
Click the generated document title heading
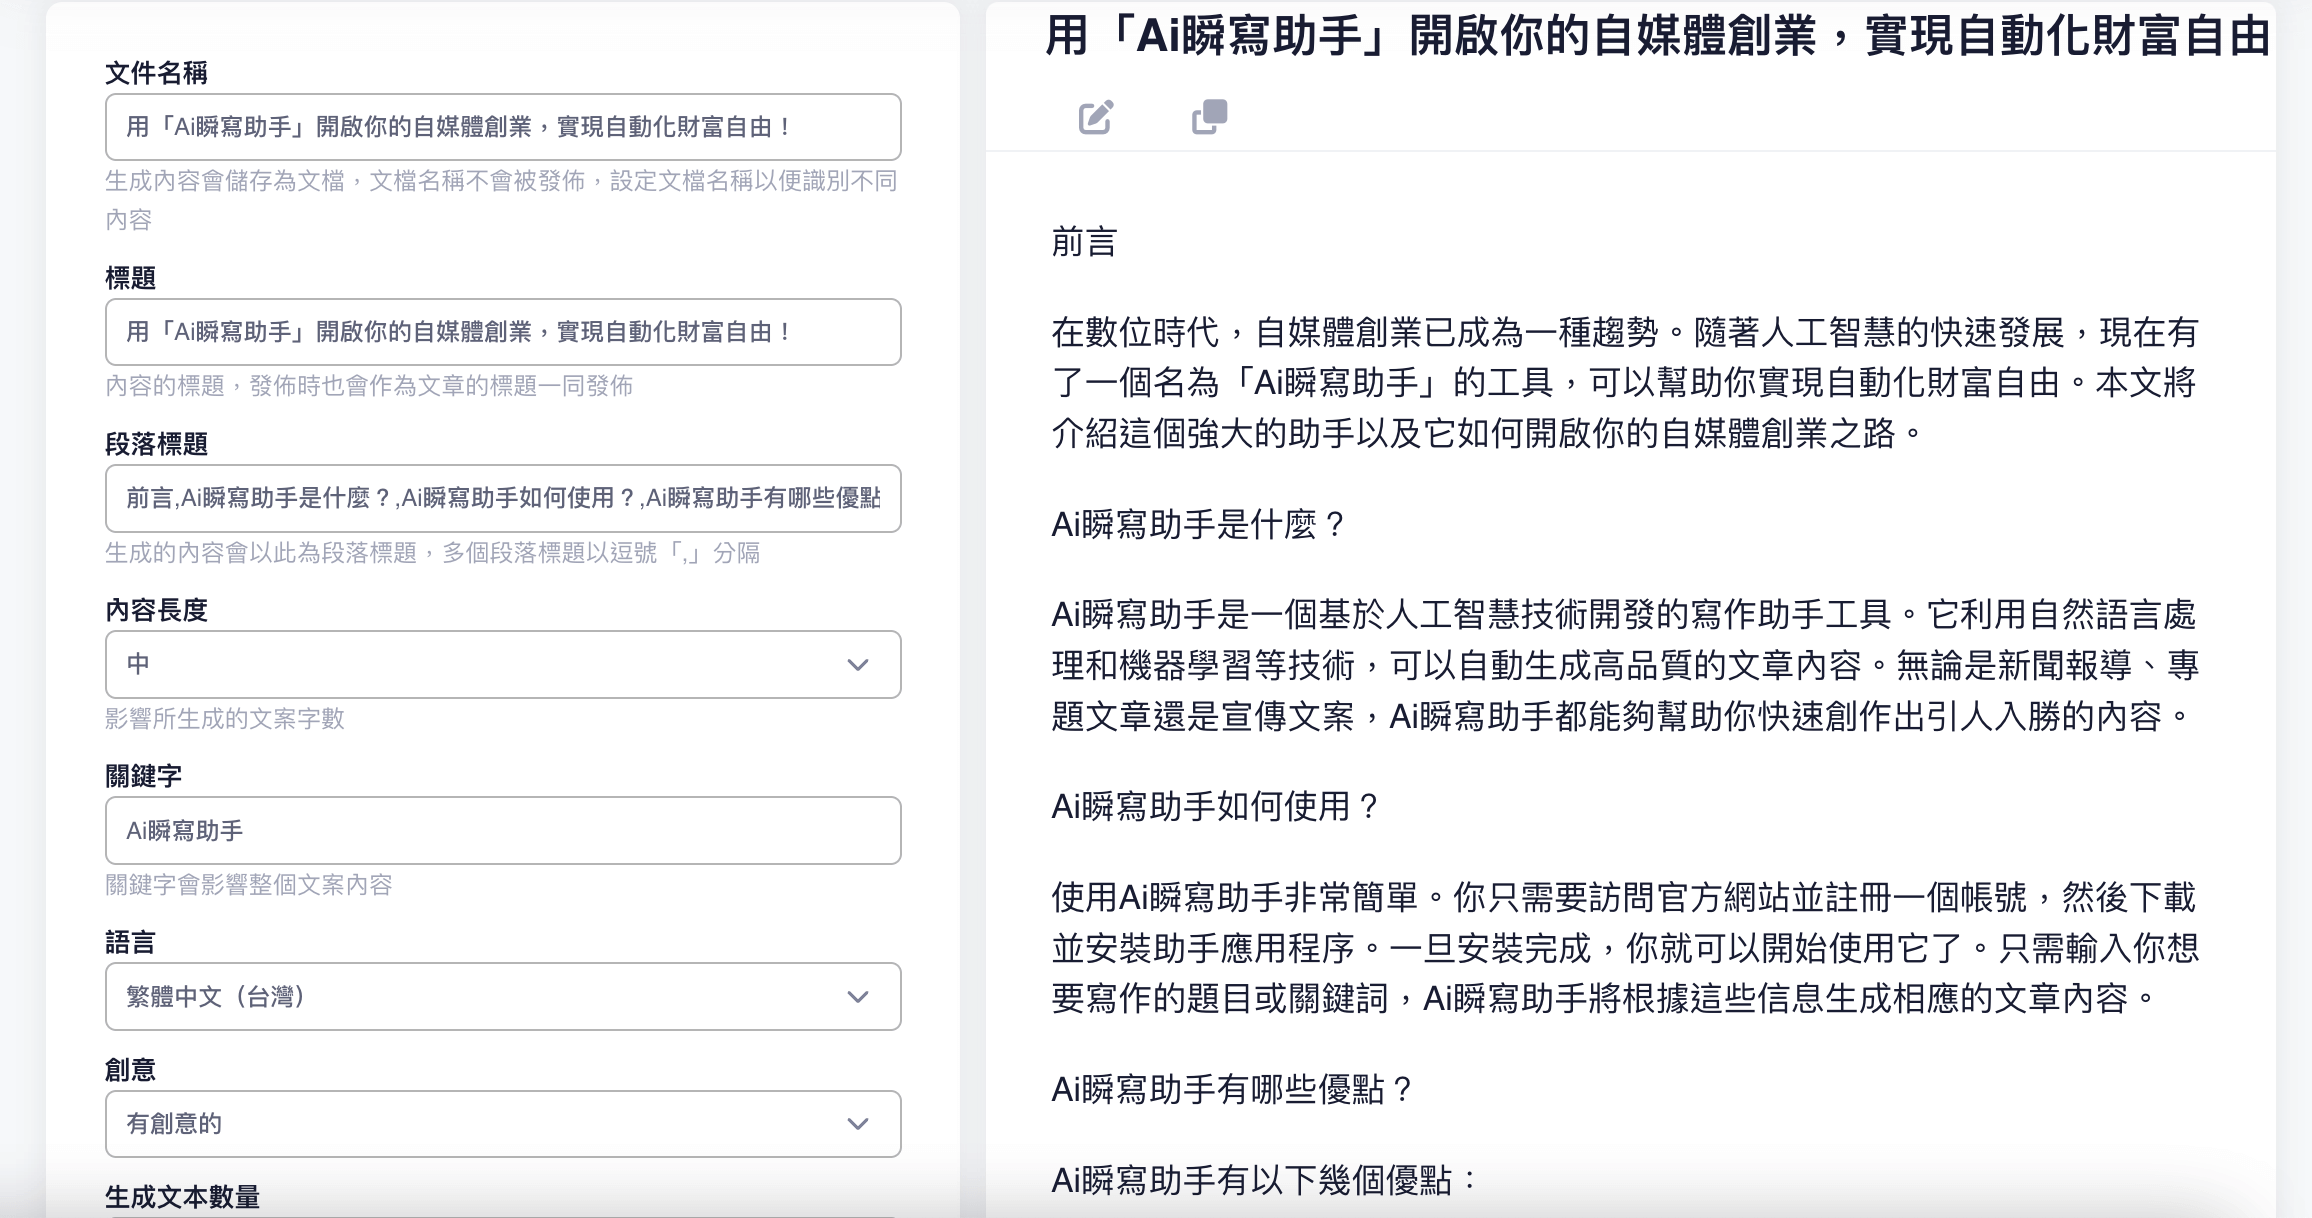point(1655,37)
